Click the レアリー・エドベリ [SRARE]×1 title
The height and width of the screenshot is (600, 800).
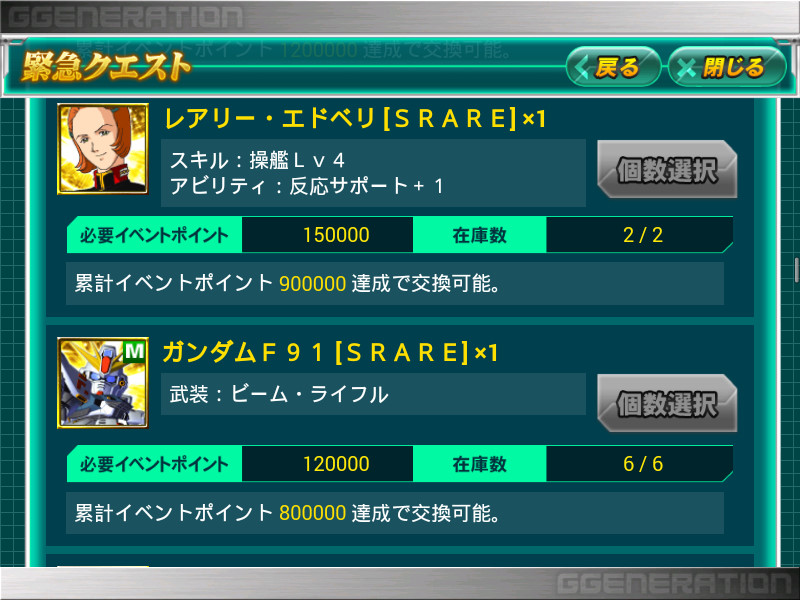[355, 119]
